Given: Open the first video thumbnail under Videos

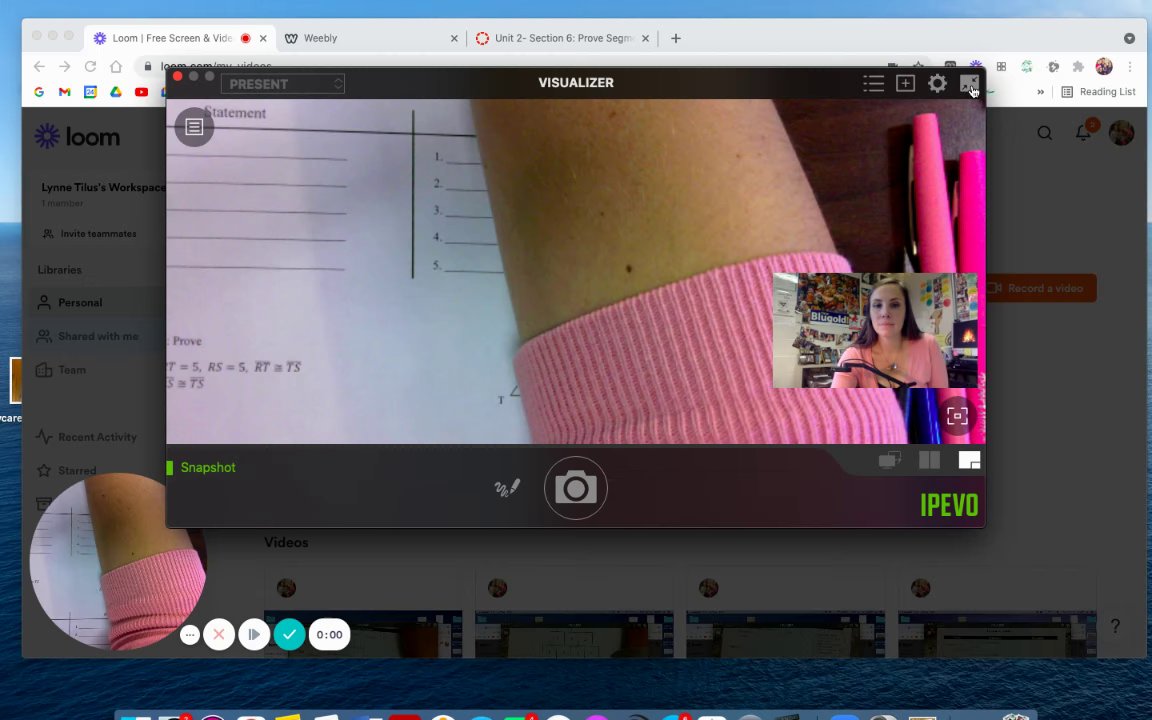Looking at the screenshot, I should [x=363, y=634].
